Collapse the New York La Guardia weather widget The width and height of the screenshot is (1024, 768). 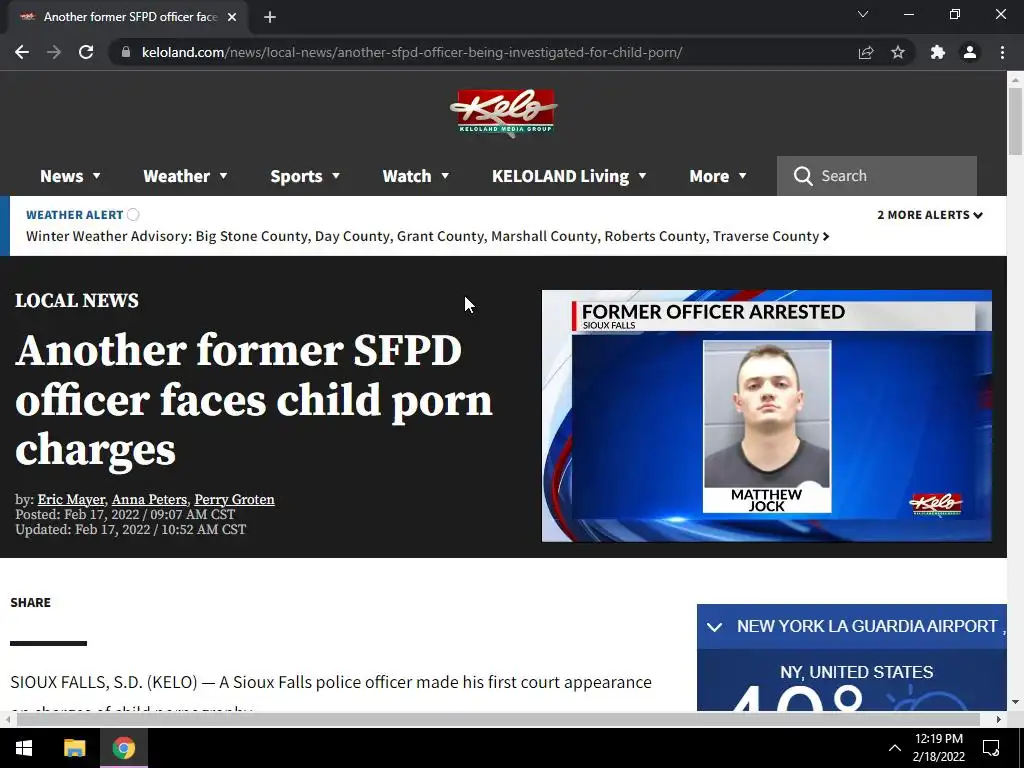714,627
